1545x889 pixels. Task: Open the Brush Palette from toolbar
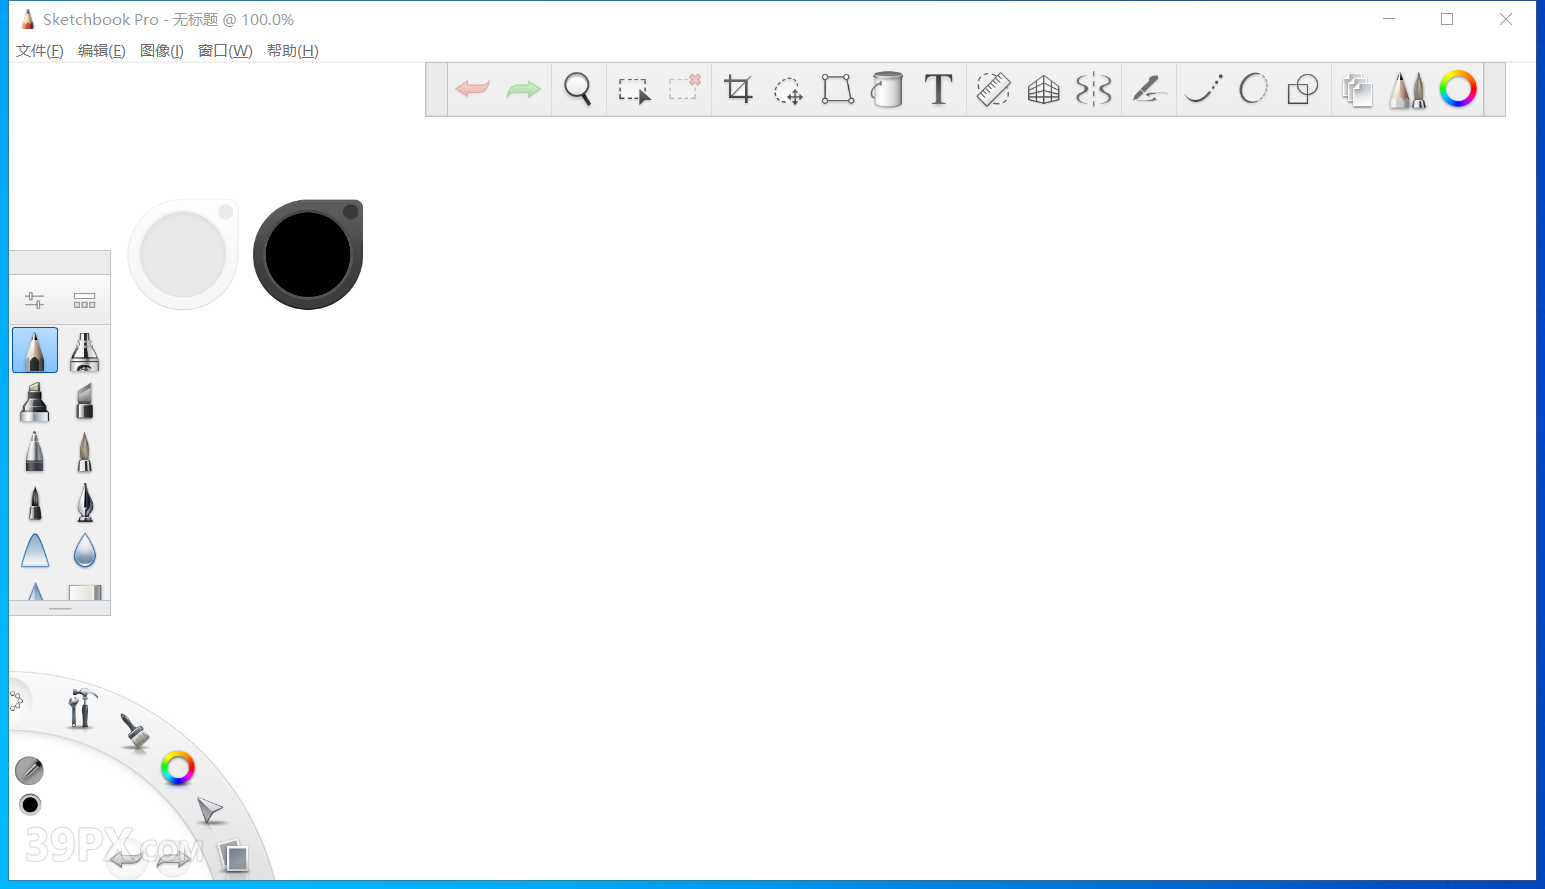1407,90
